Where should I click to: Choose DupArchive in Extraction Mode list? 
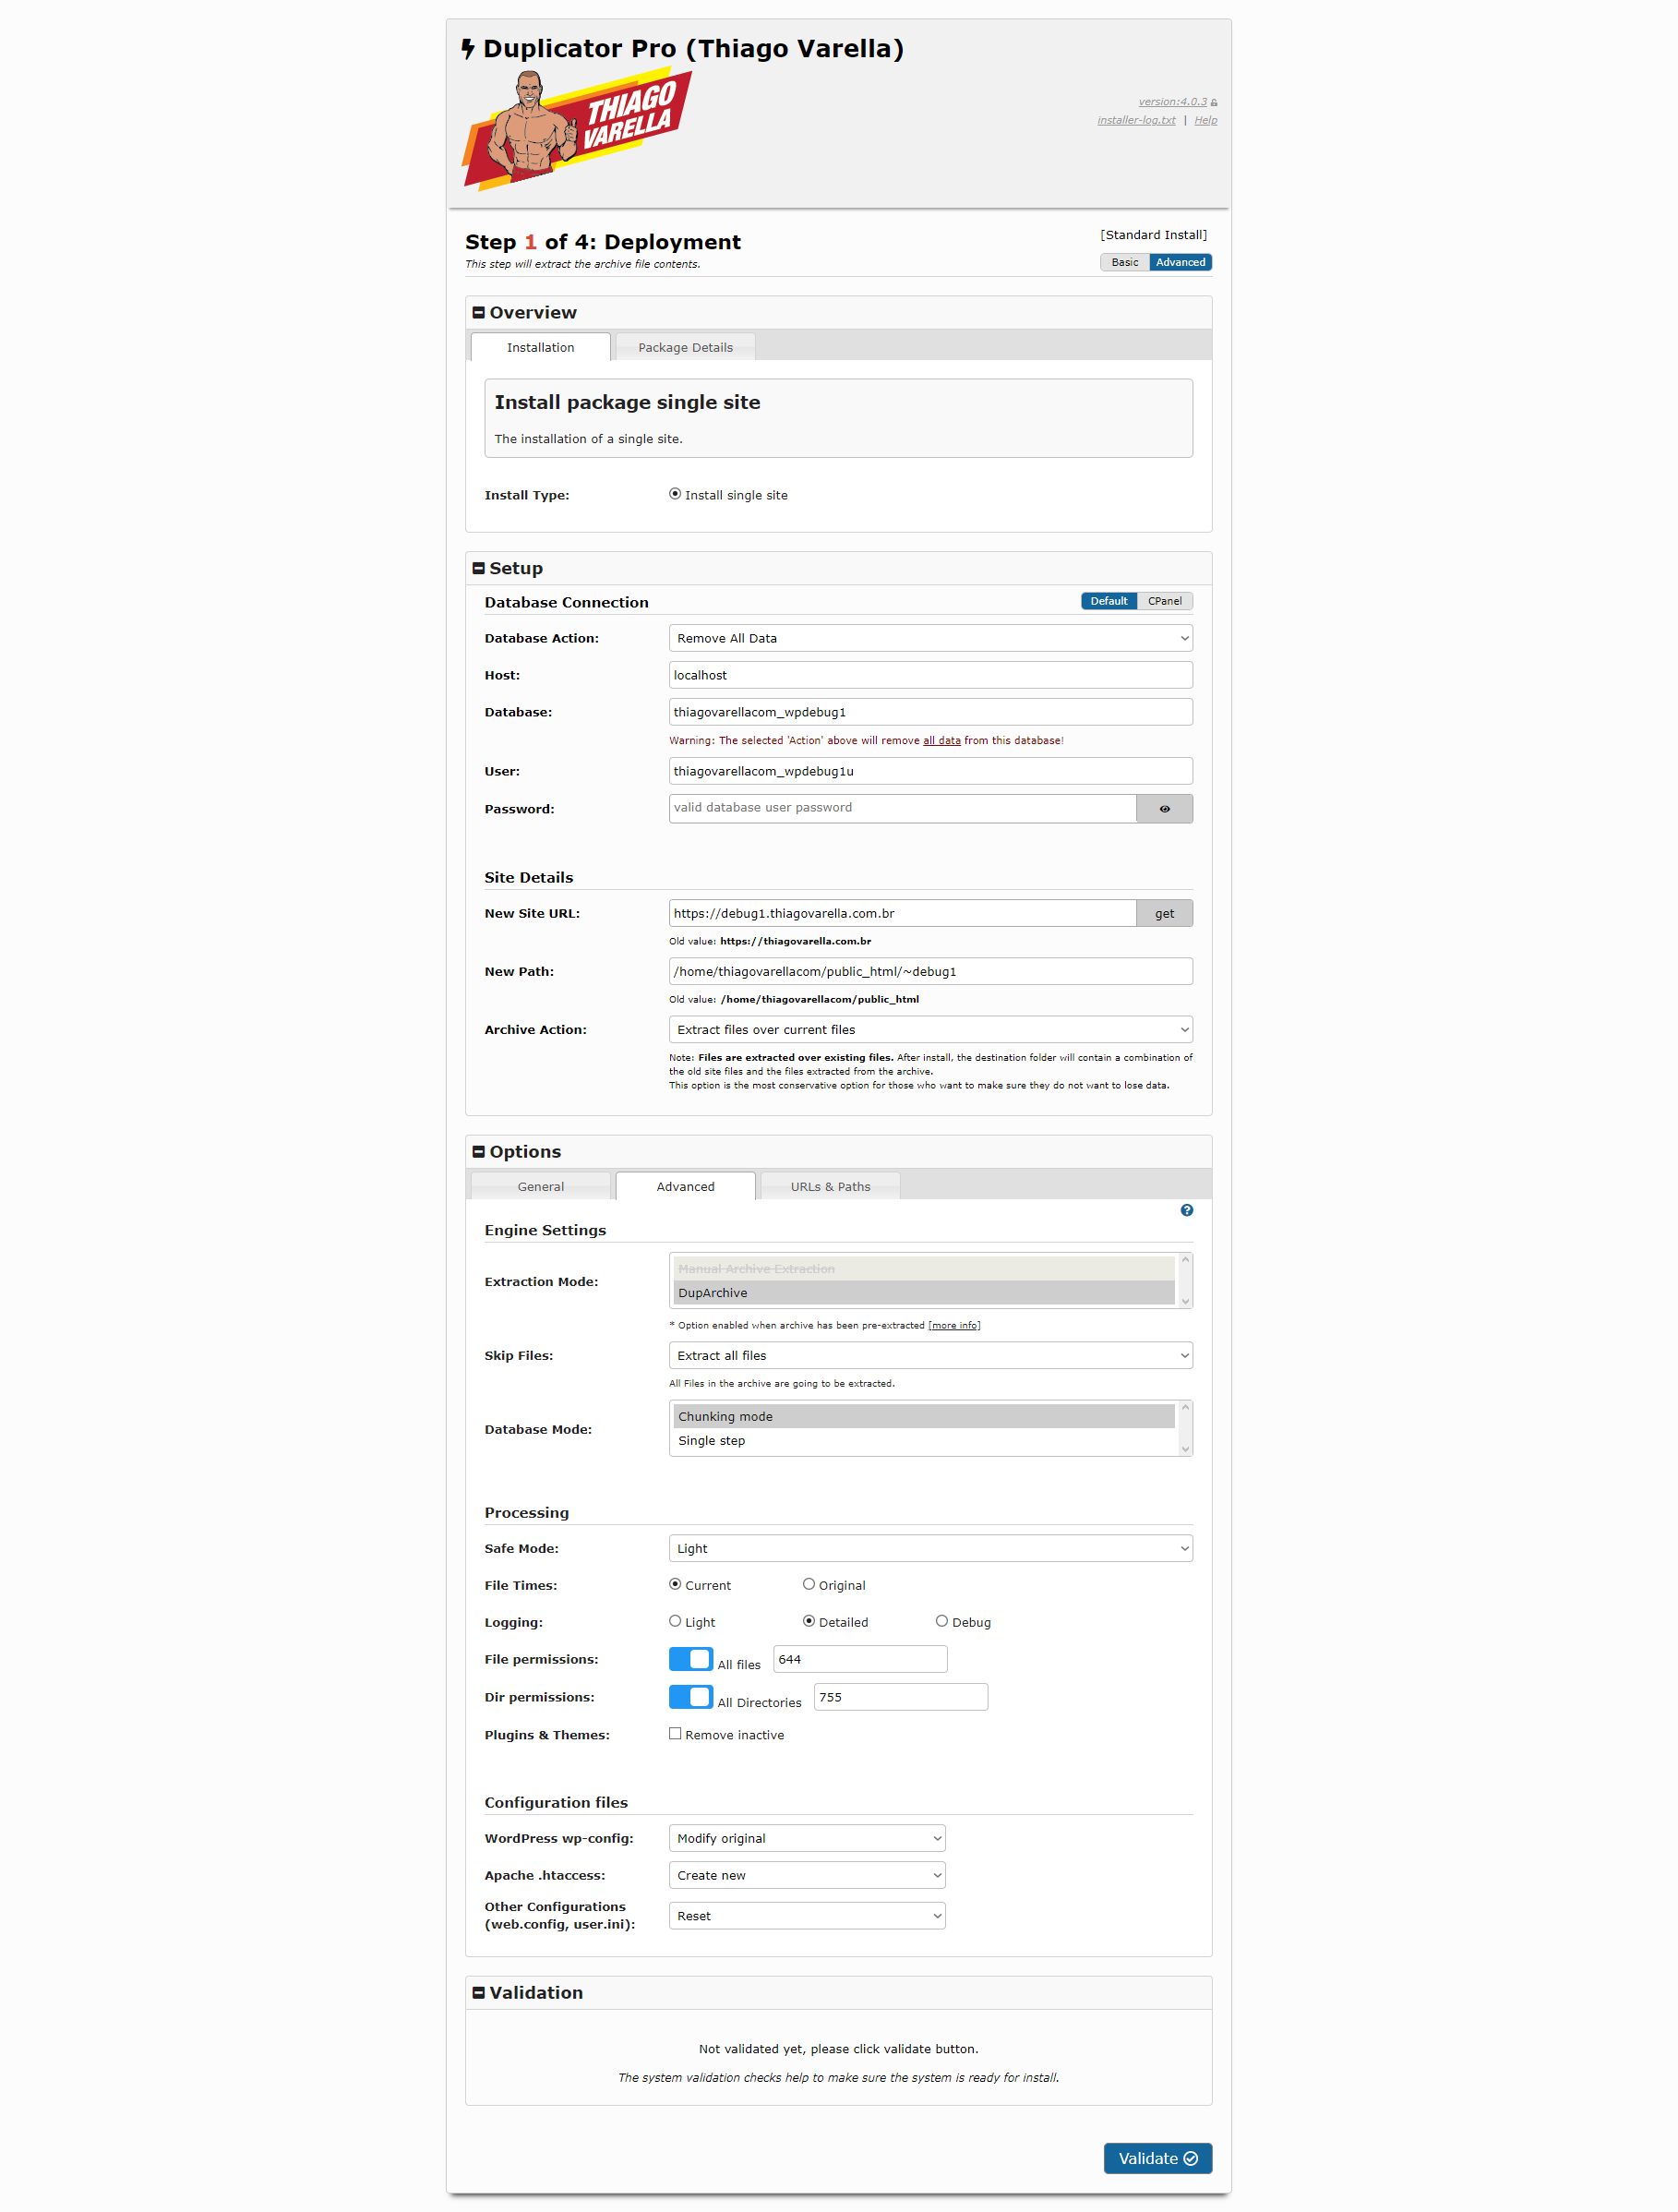pyautogui.click(x=924, y=1293)
